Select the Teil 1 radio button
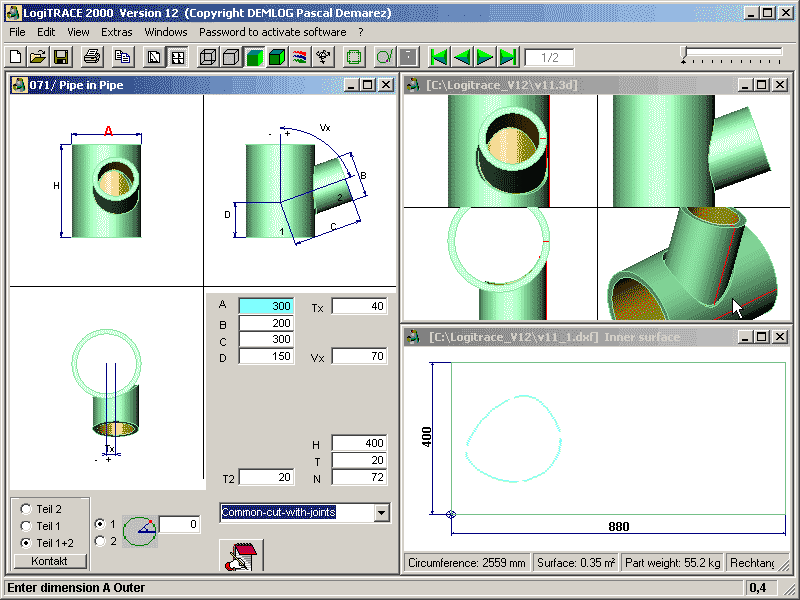The image size is (800, 600). click(26, 526)
